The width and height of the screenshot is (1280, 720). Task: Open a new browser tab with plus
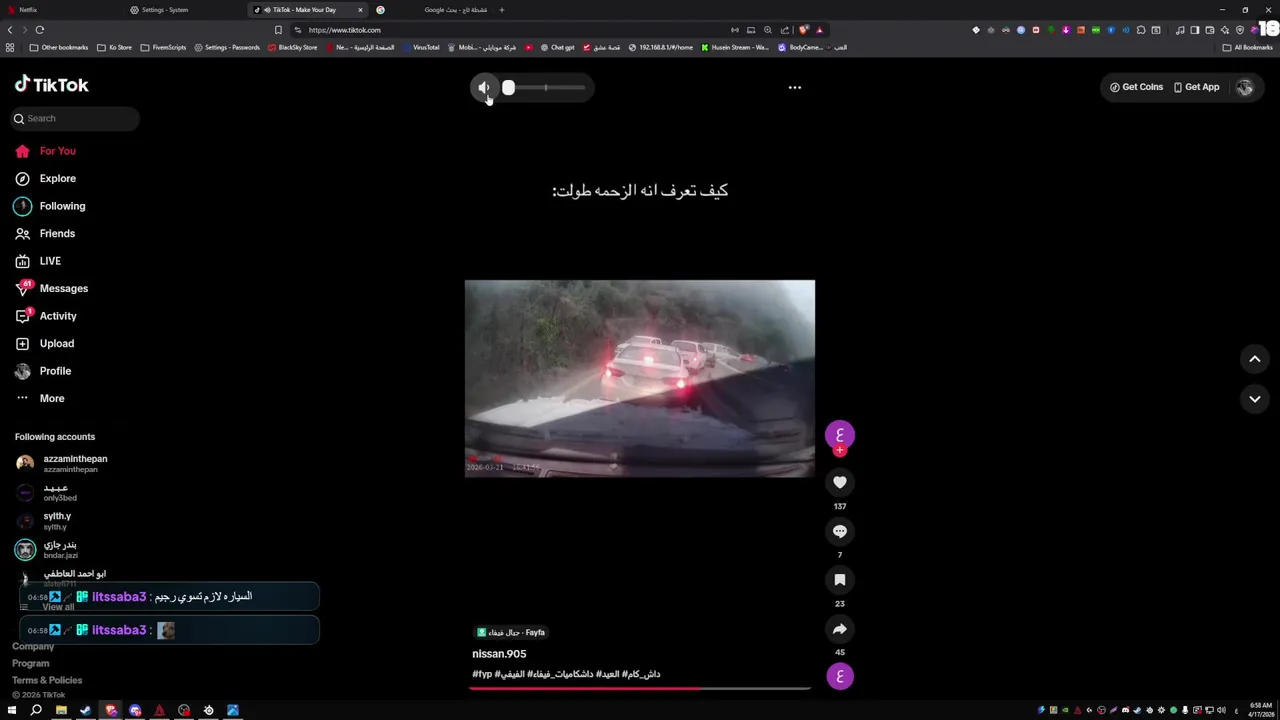tap(502, 10)
